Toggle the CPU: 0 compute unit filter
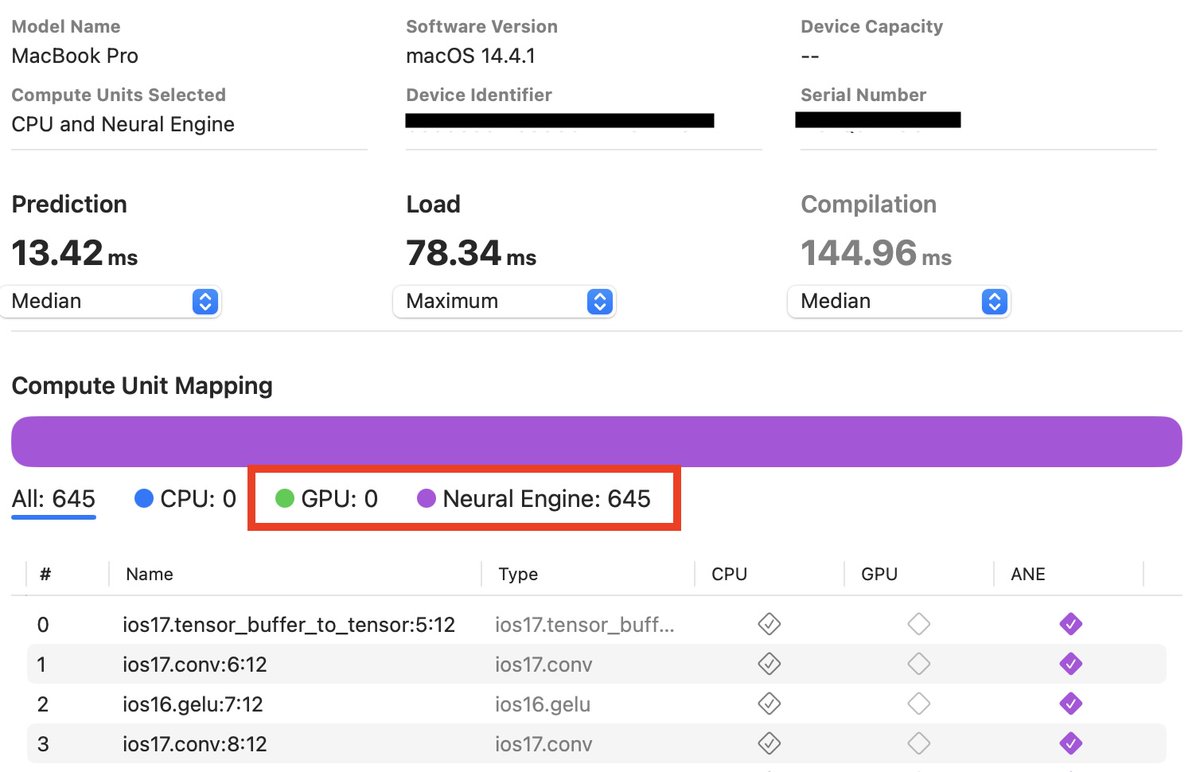The height and width of the screenshot is (772, 1200). 183,497
